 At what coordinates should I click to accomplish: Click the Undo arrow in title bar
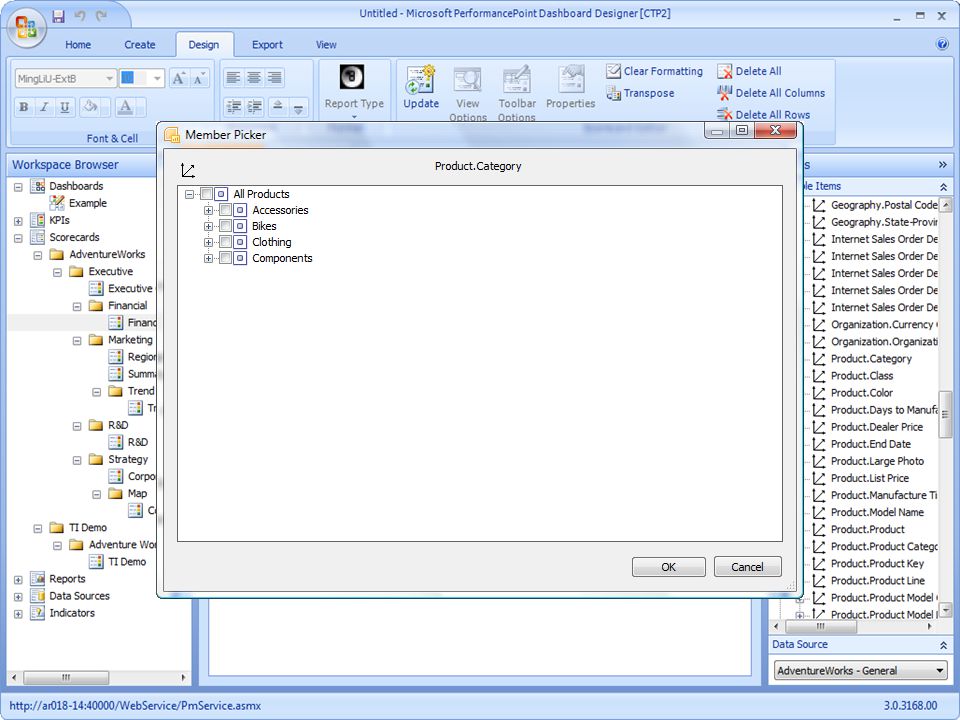coord(80,16)
